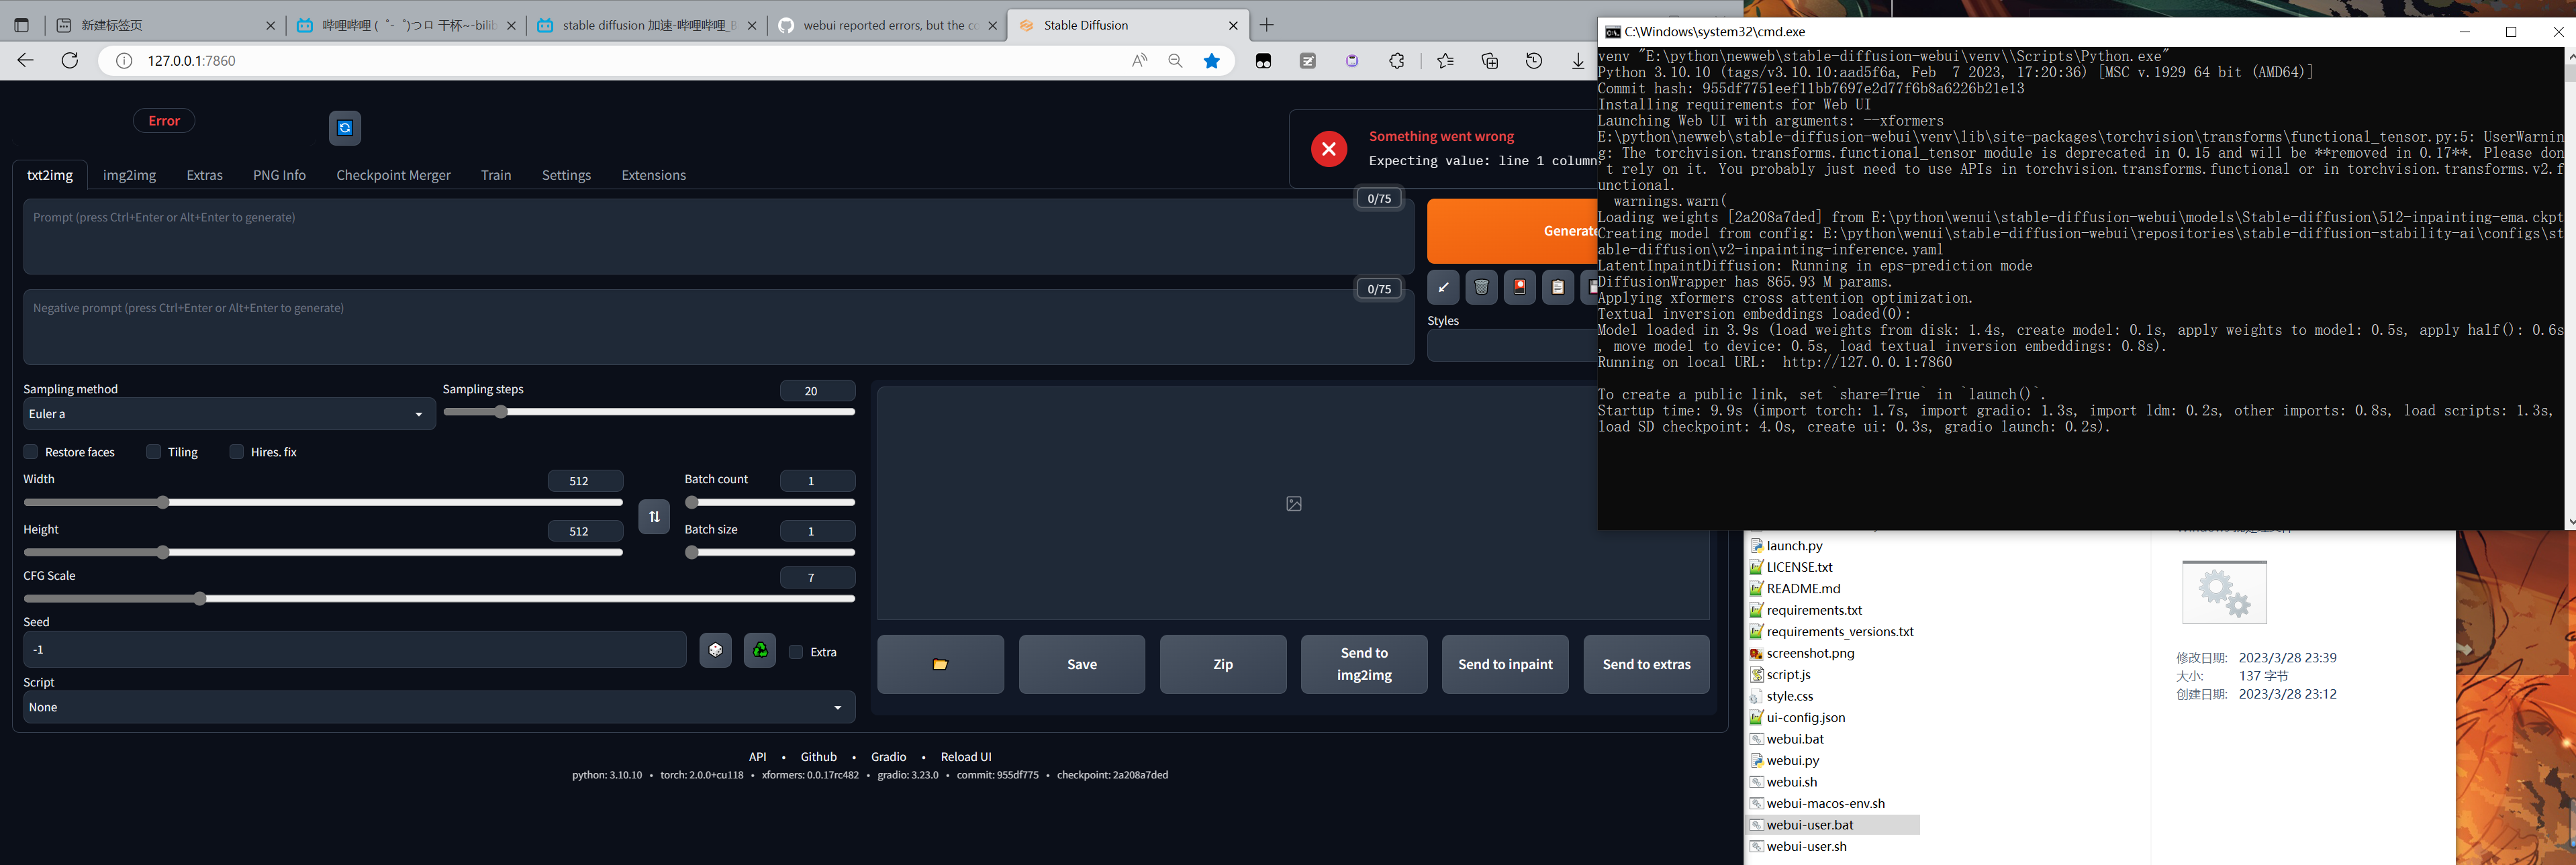Switch to the img2img tab

129,175
